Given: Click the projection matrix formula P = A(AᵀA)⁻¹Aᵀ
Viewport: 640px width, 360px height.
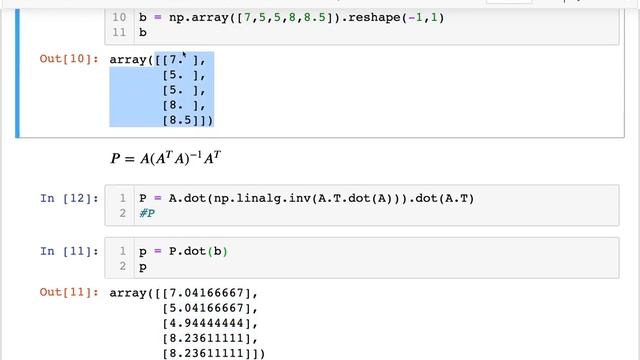Looking at the screenshot, I should coord(166,158).
